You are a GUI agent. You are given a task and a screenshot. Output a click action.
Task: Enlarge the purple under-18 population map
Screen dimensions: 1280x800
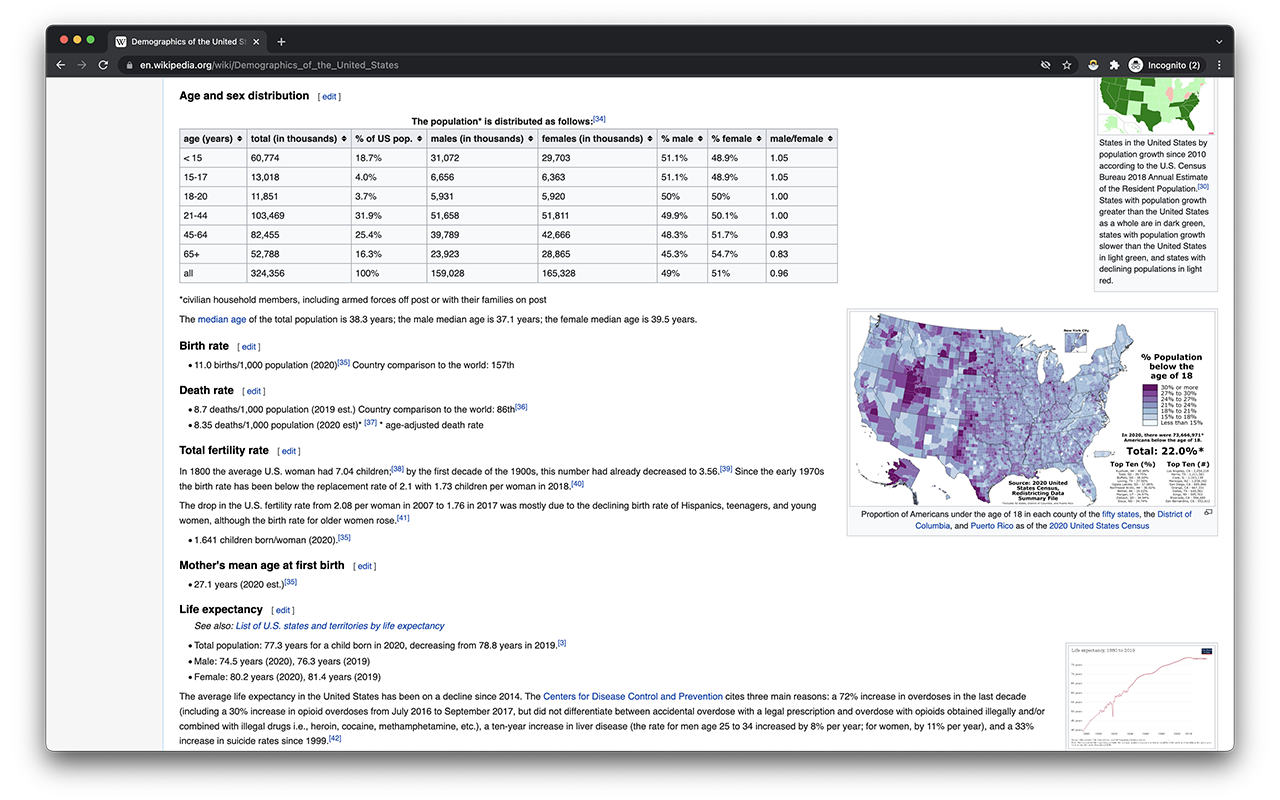point(1032,408)
